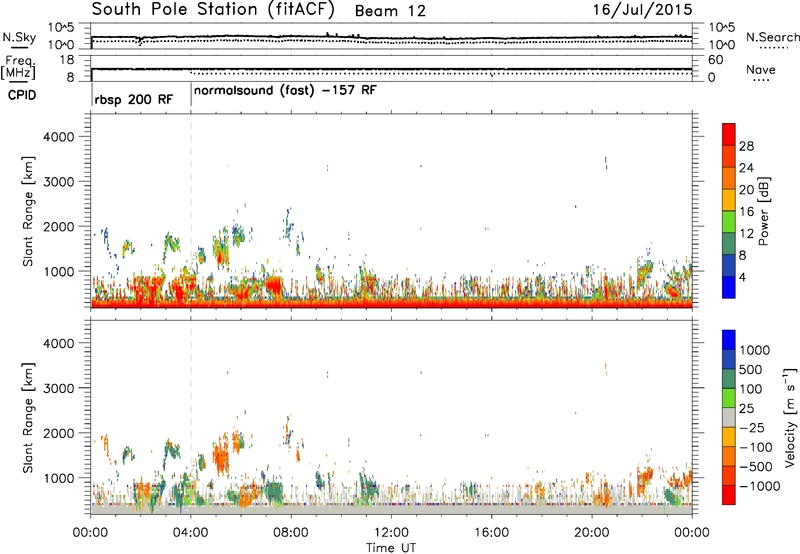Viewport: 800px width, 554px height.
Task: Click the dashed 04:00 CPID change line
Action: (x=191, y=212)
